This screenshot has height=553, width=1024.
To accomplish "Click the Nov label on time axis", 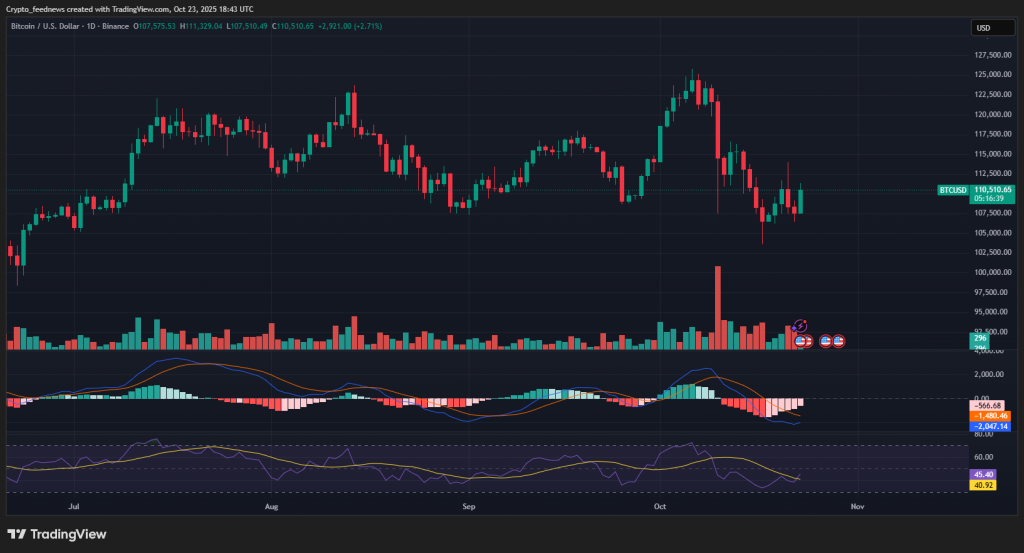I will (x=856, y=507).
